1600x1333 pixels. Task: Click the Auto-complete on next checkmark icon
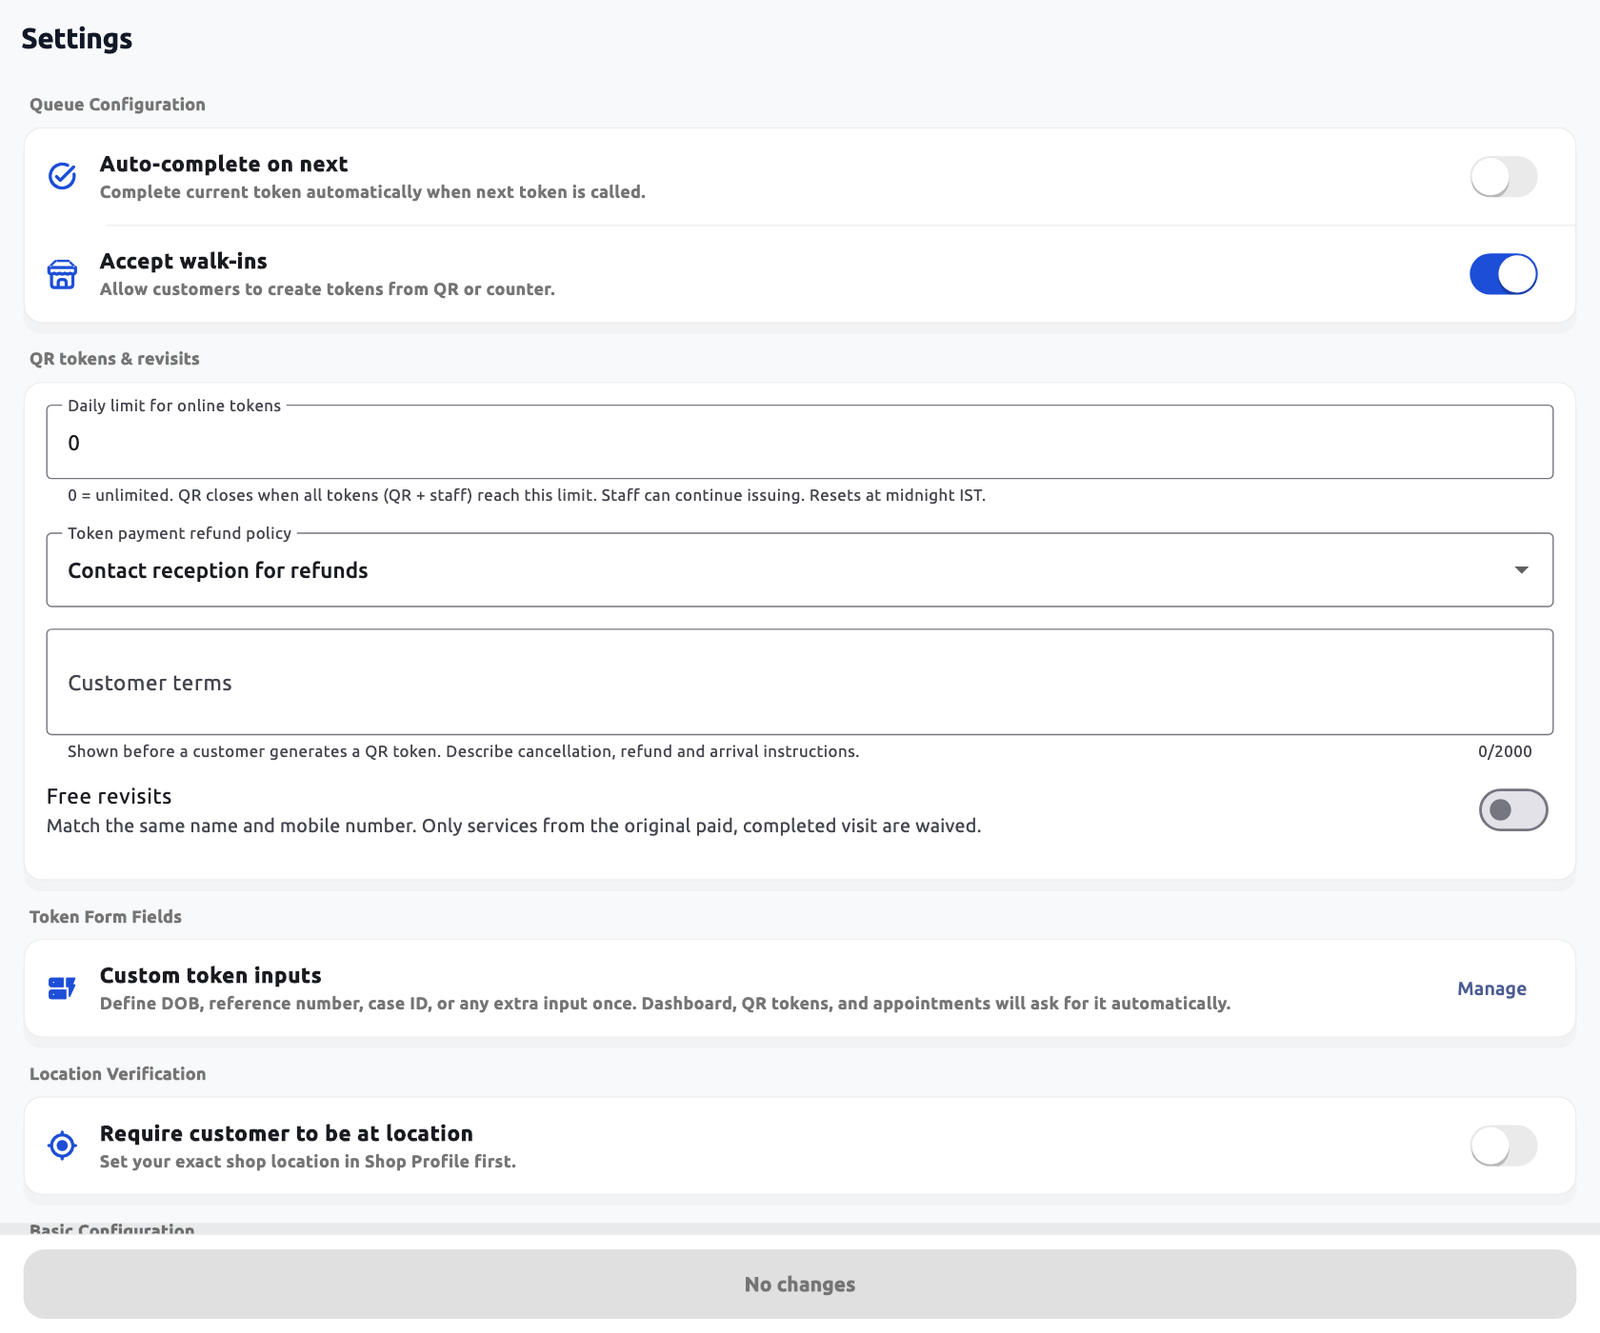point(62,176)
